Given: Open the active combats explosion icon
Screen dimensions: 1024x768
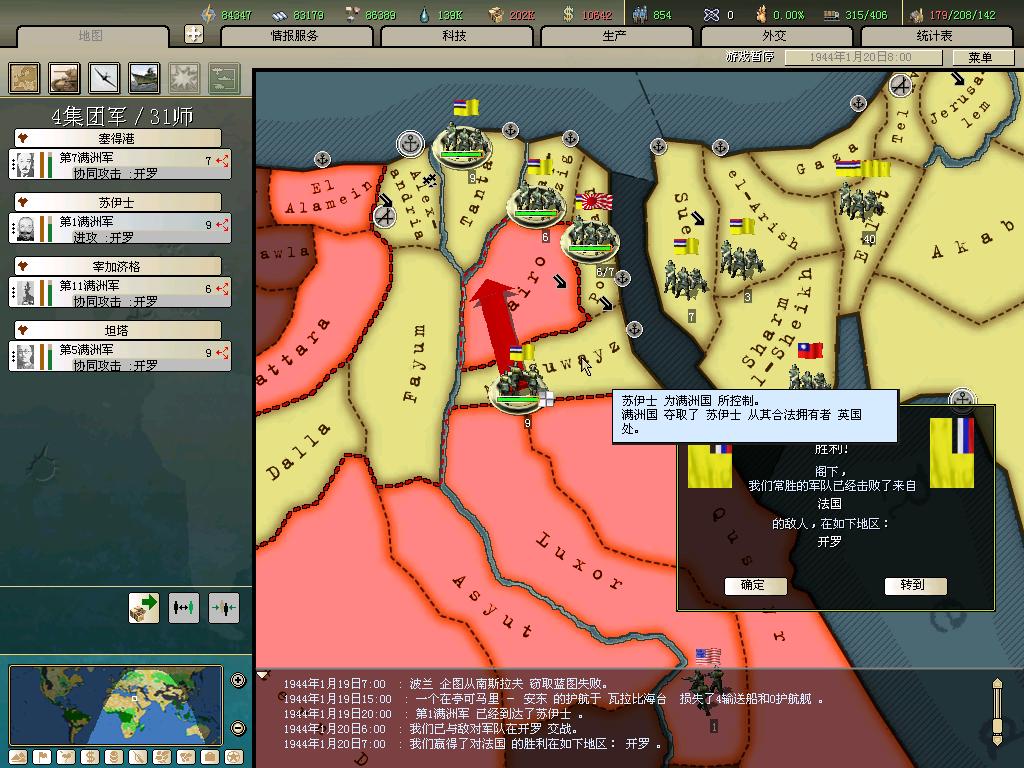Looking at the screenshot, I should [x=184, y=78].
